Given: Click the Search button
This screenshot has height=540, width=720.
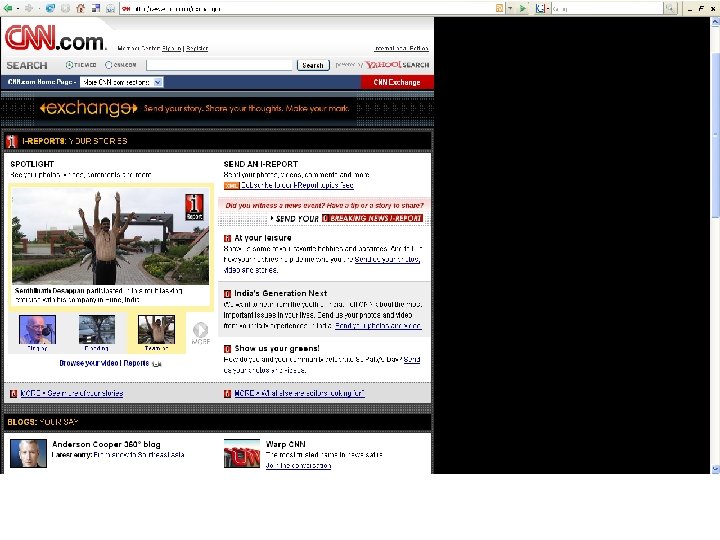Looking at the screenshot, I should (x=313, y=65).
